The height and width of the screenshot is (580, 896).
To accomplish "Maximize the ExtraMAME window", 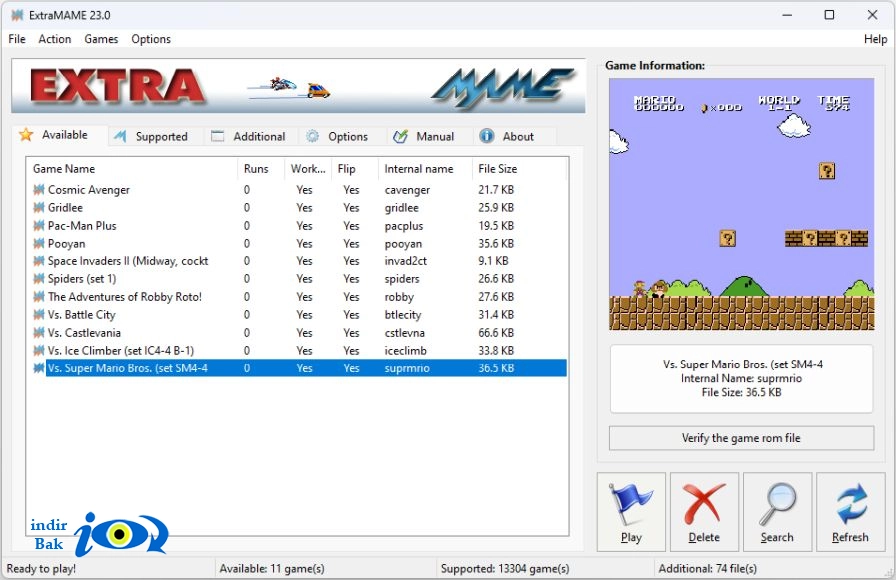I will pos(829,15).
